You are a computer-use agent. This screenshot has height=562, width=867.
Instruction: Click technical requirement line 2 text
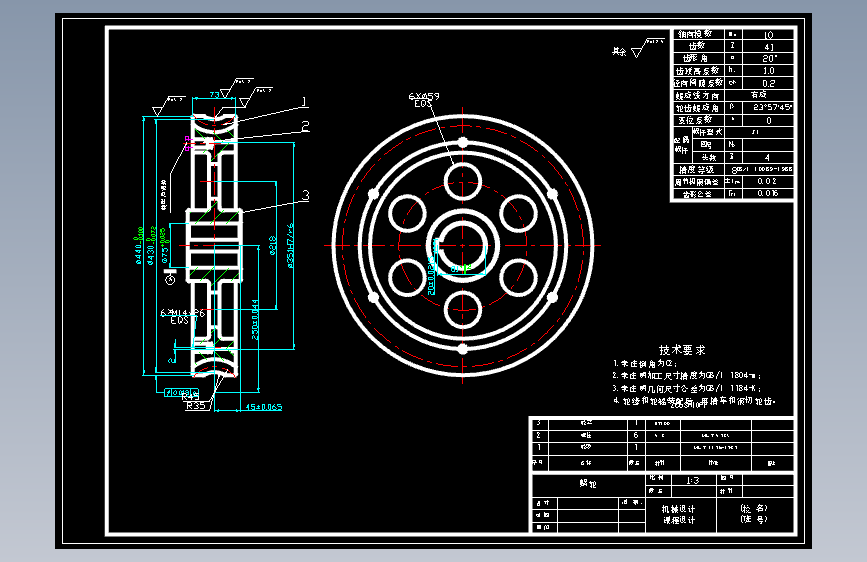pyautogui.click(x=687, y=376)
